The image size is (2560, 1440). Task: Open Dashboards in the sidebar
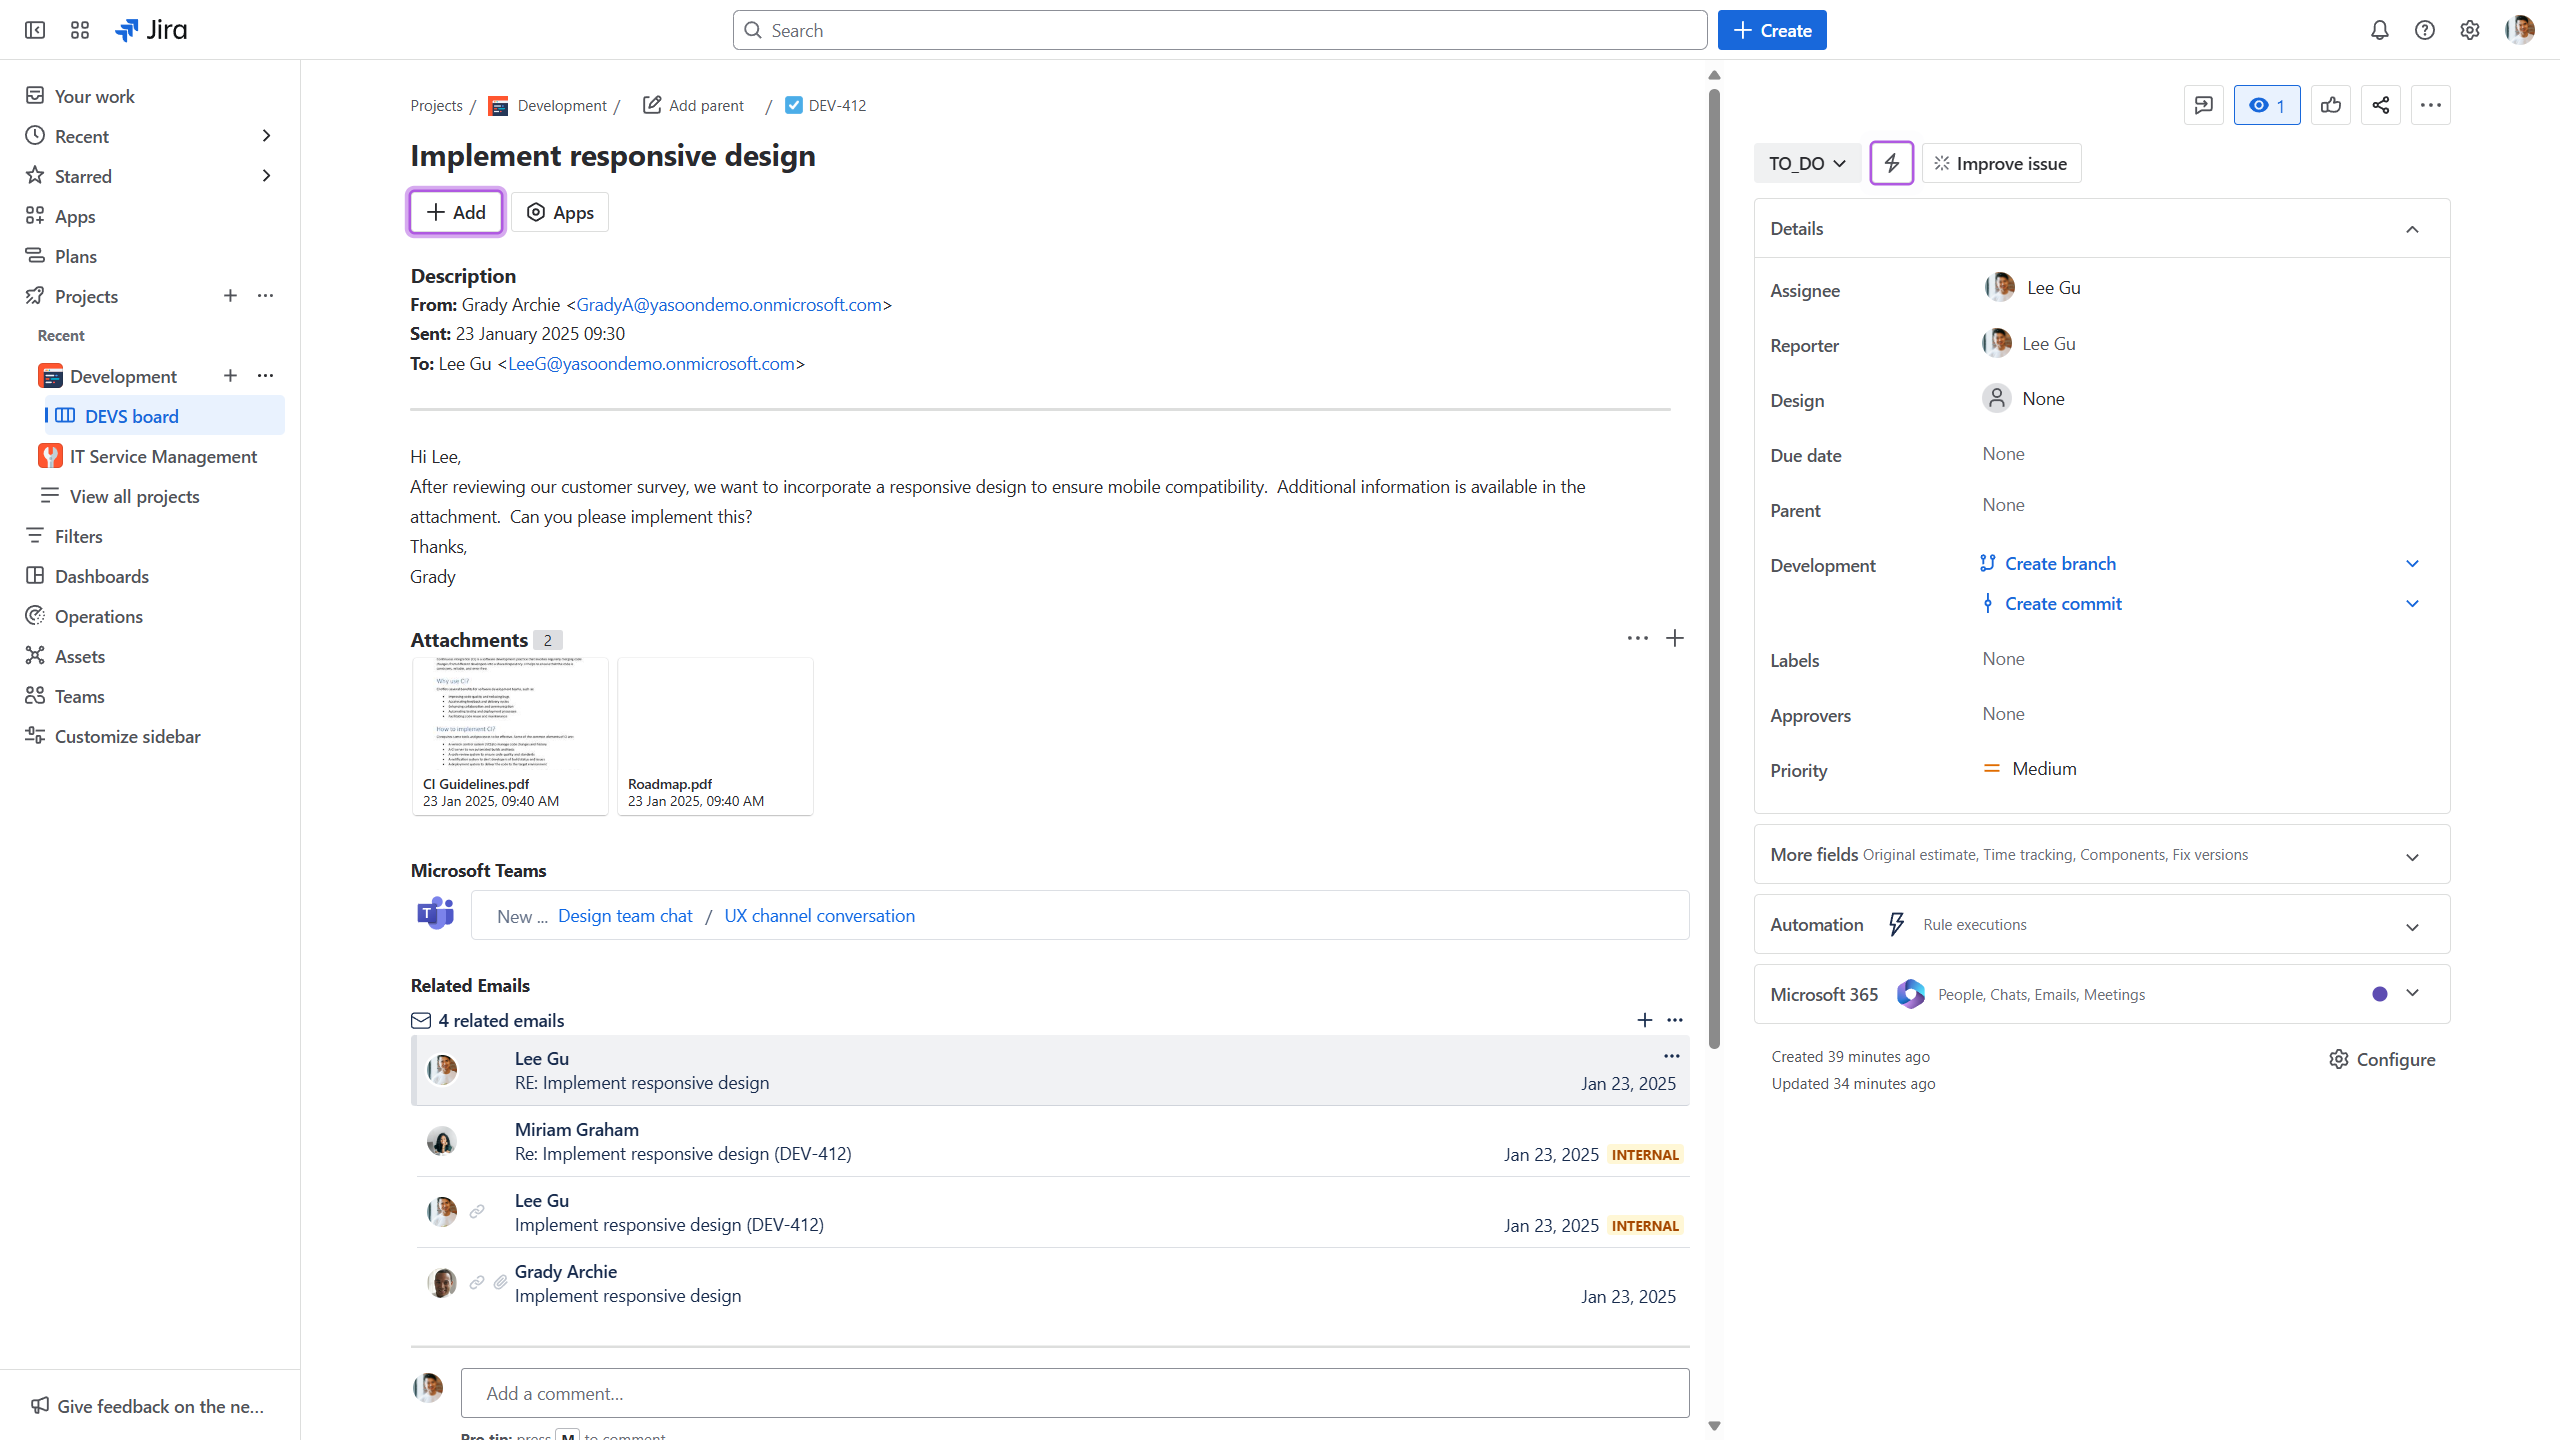pyautogui.click(x=101, y=576)
